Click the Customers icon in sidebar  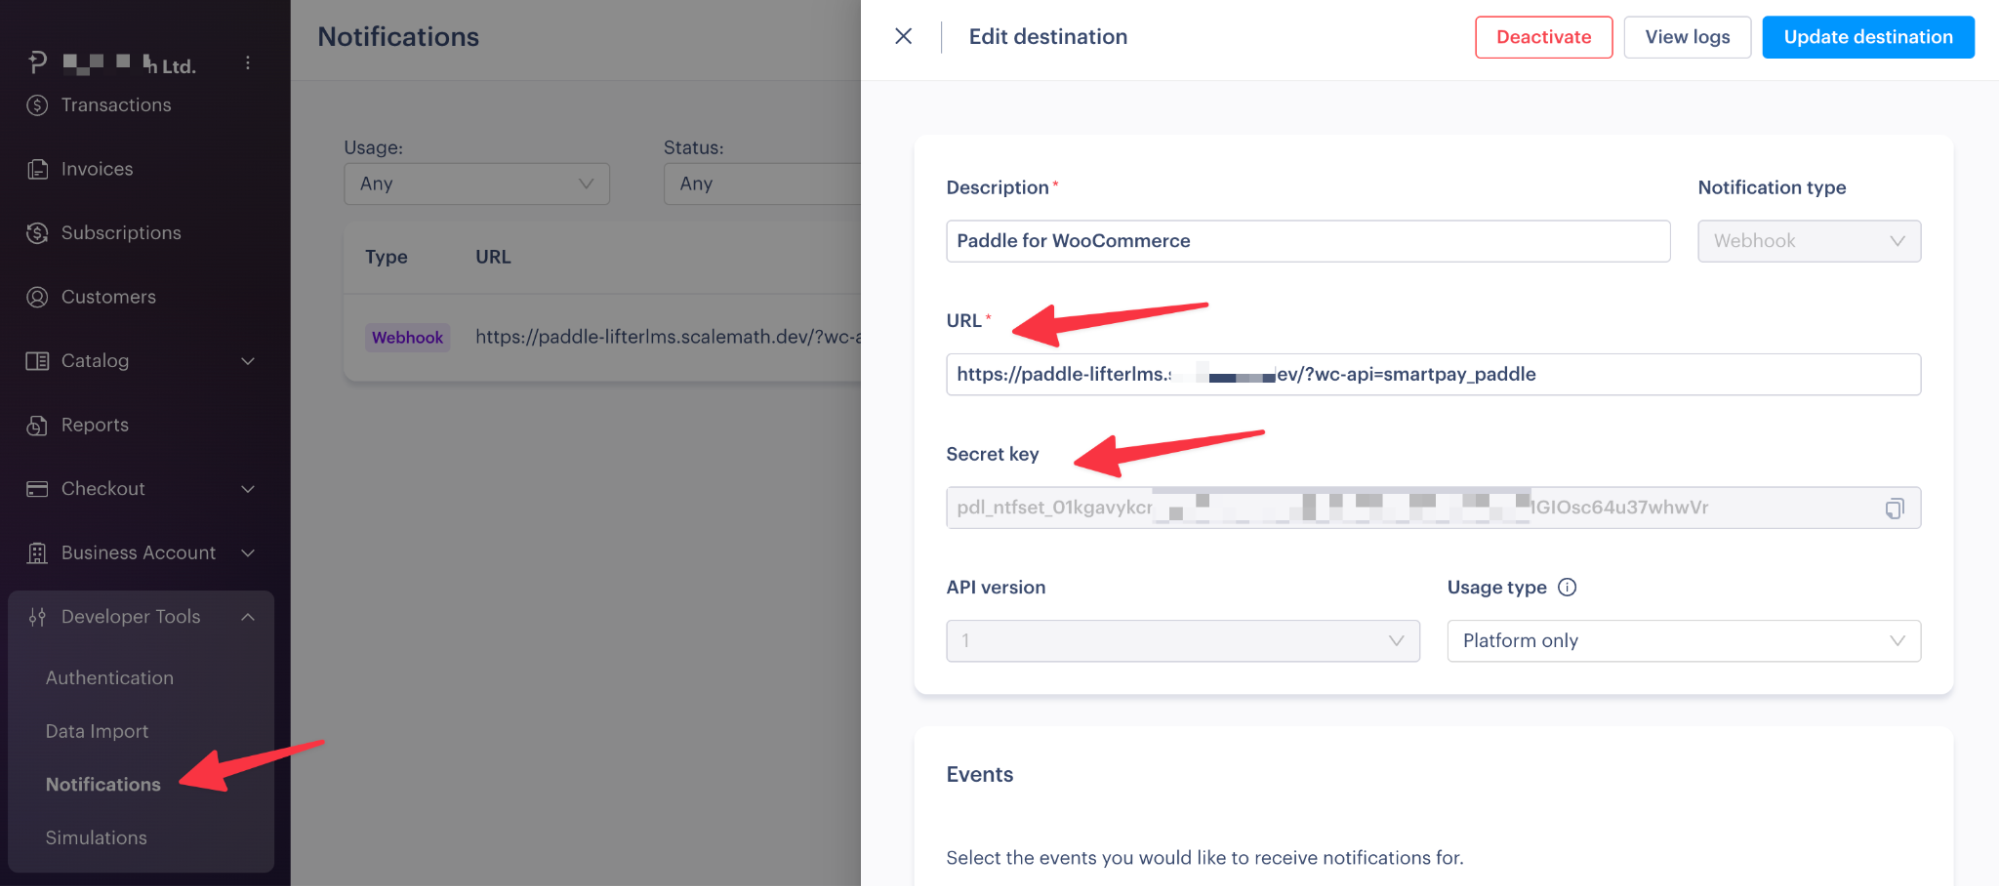coord(37,297)
